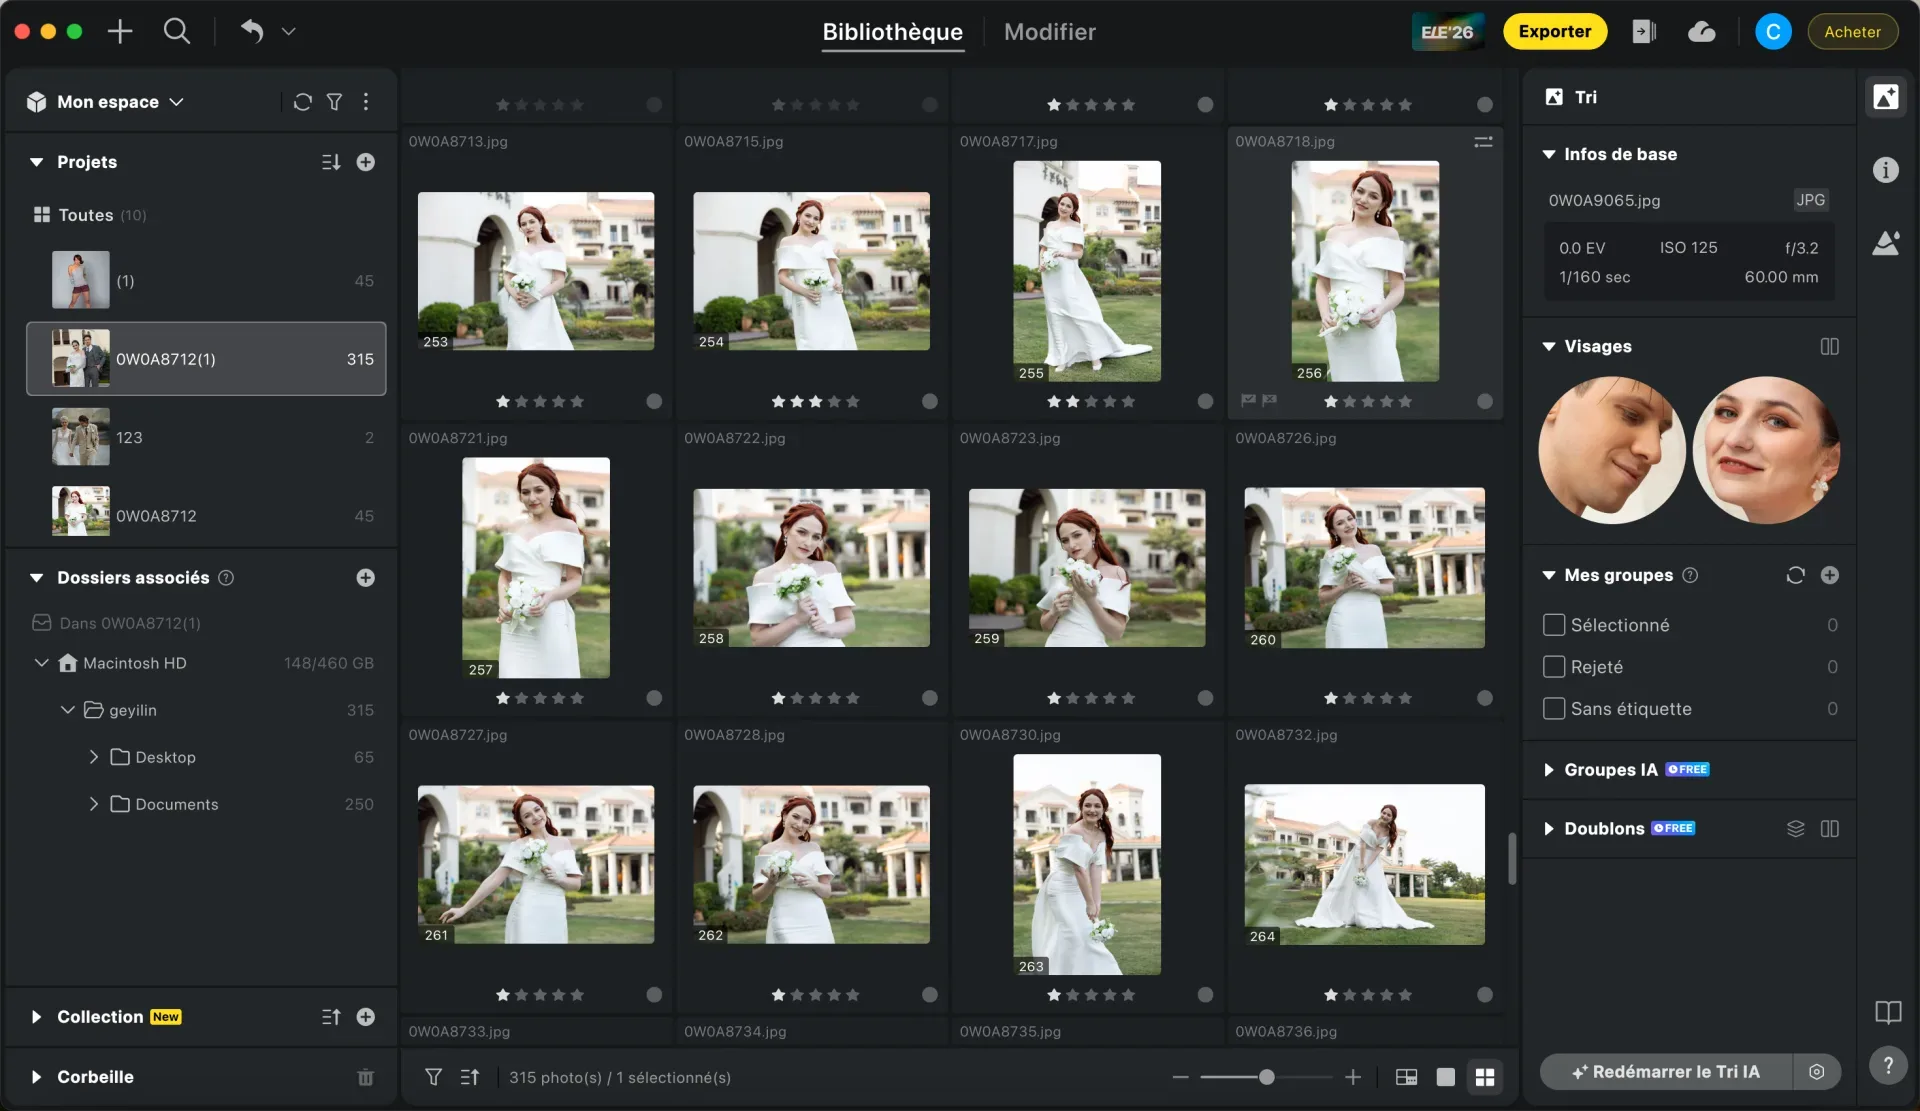The height and width of the screenshot is (1111, 1920).
Task: Open the Mon espace dropdown
Action: coord(105,102)
